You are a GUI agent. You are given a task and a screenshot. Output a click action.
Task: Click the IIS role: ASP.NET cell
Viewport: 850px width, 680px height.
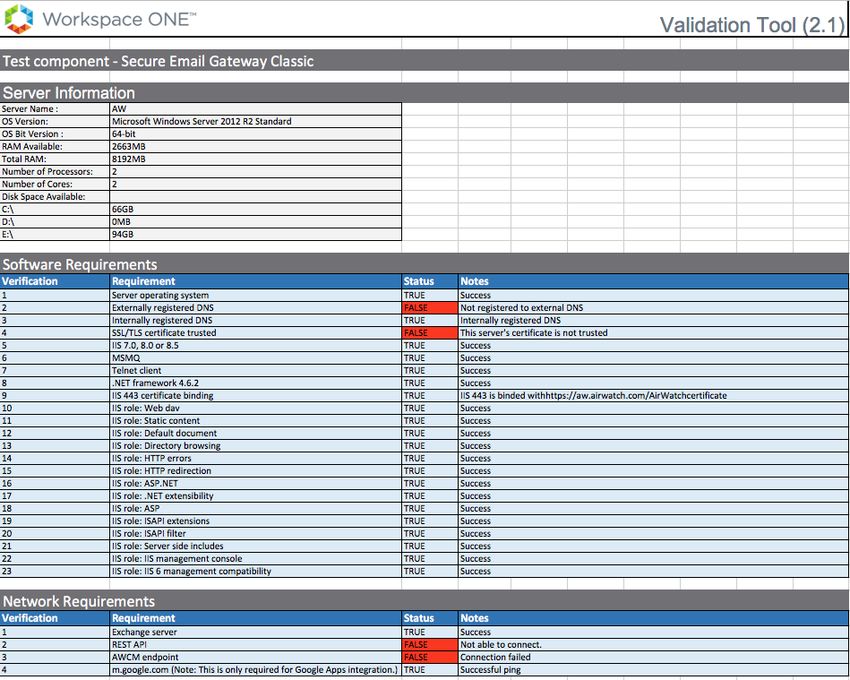(x=255, y=483)
